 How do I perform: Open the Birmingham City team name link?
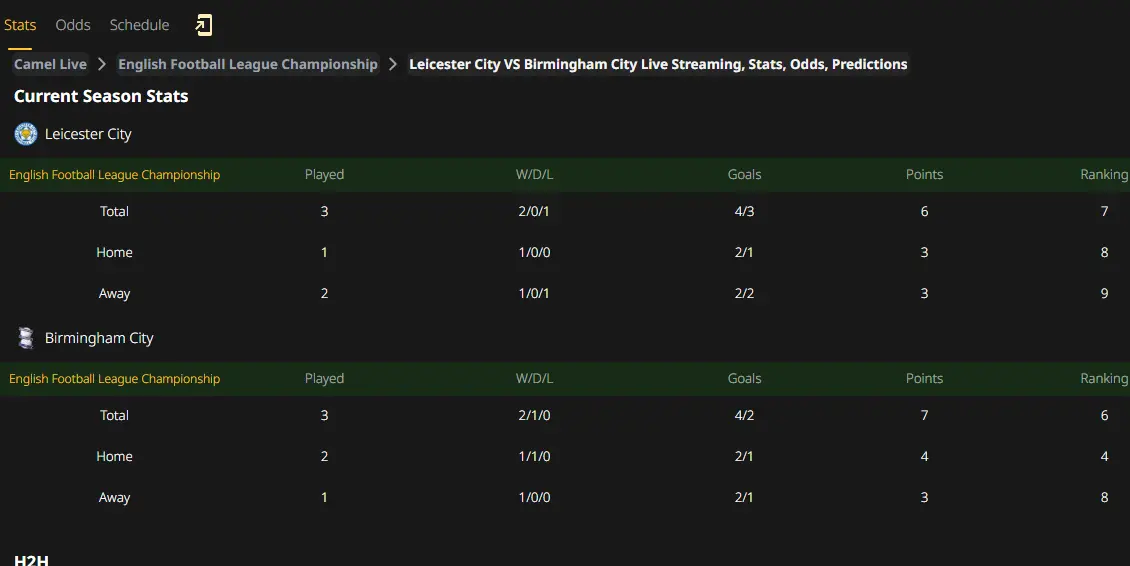tap(99, 338)
